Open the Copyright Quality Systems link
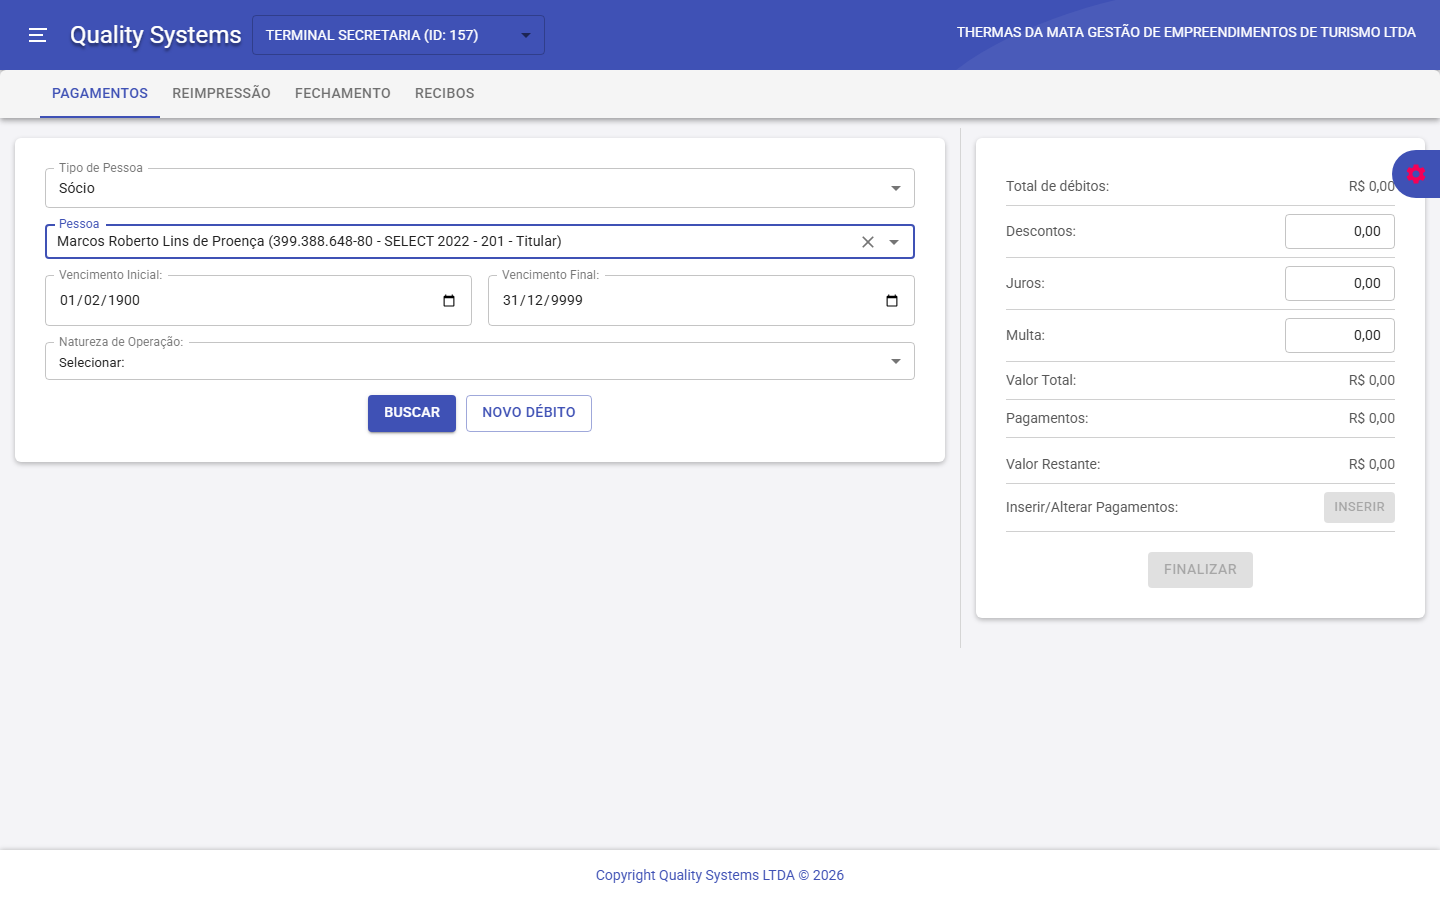 pos(719,875)
